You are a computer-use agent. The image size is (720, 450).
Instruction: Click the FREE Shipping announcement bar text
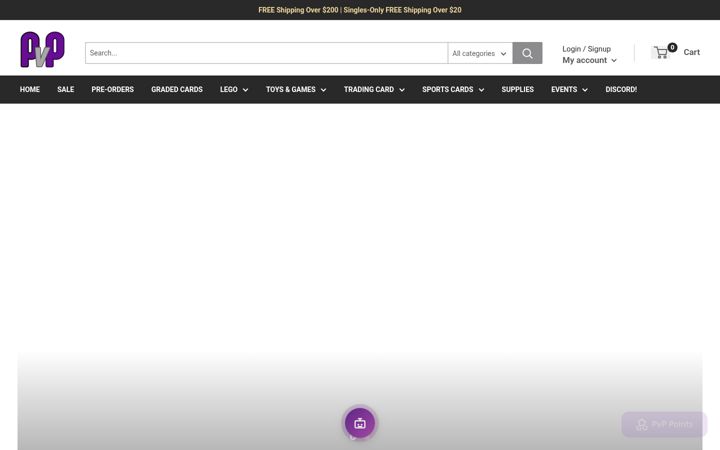[x=360, y=10]
